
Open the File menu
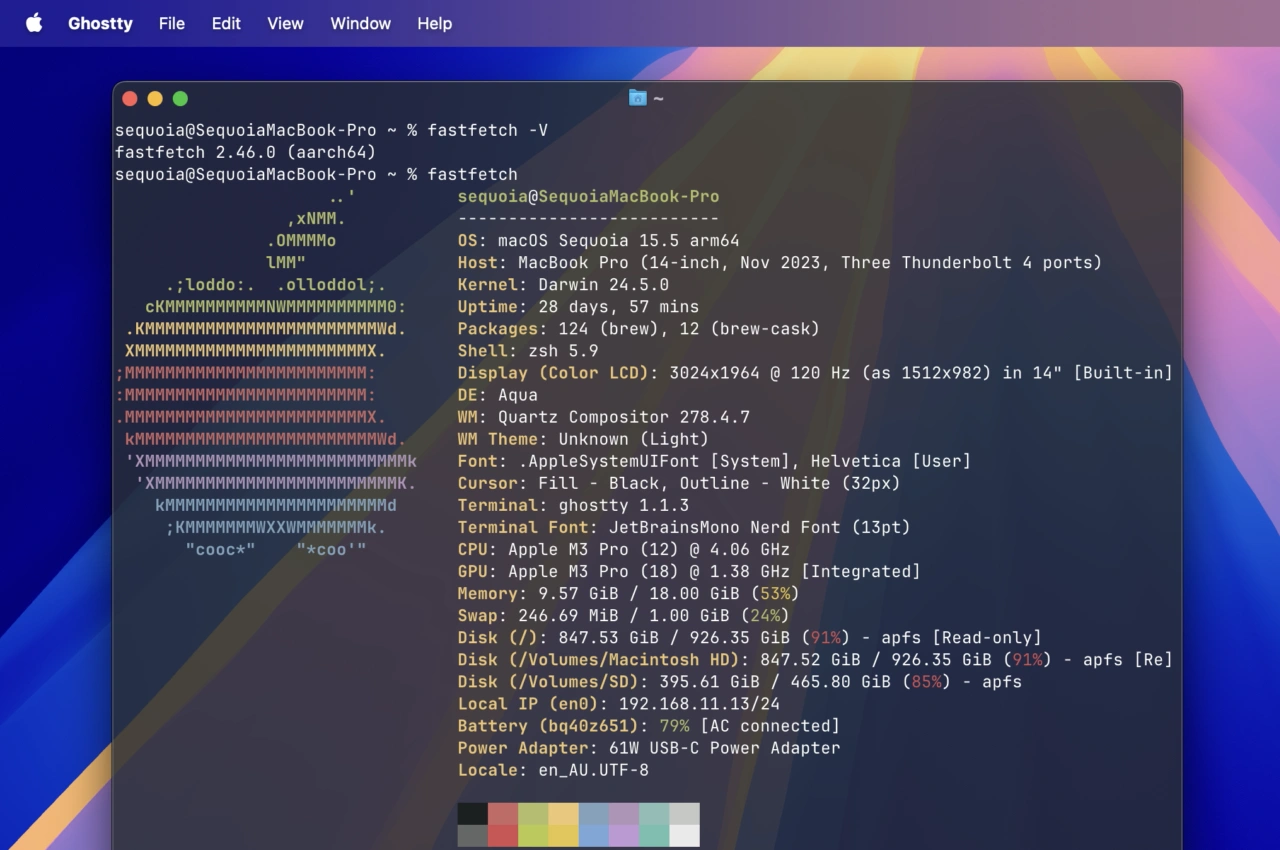pyautogui.click(x=172, y=23)
